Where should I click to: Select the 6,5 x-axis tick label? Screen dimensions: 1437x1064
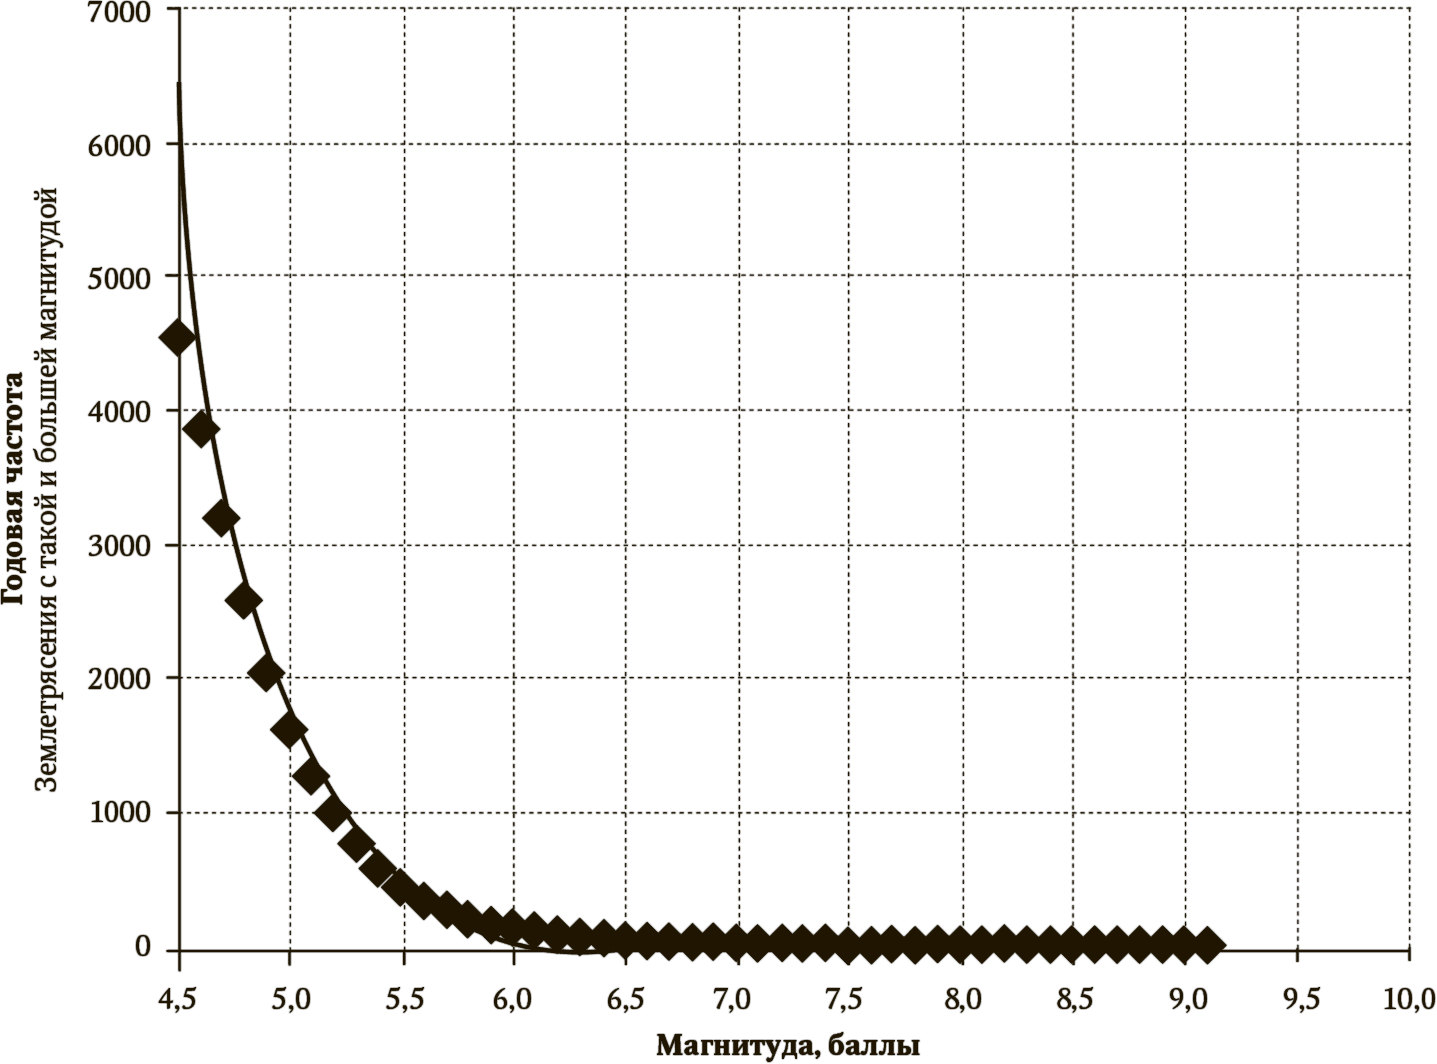click(x=625, y=999)
